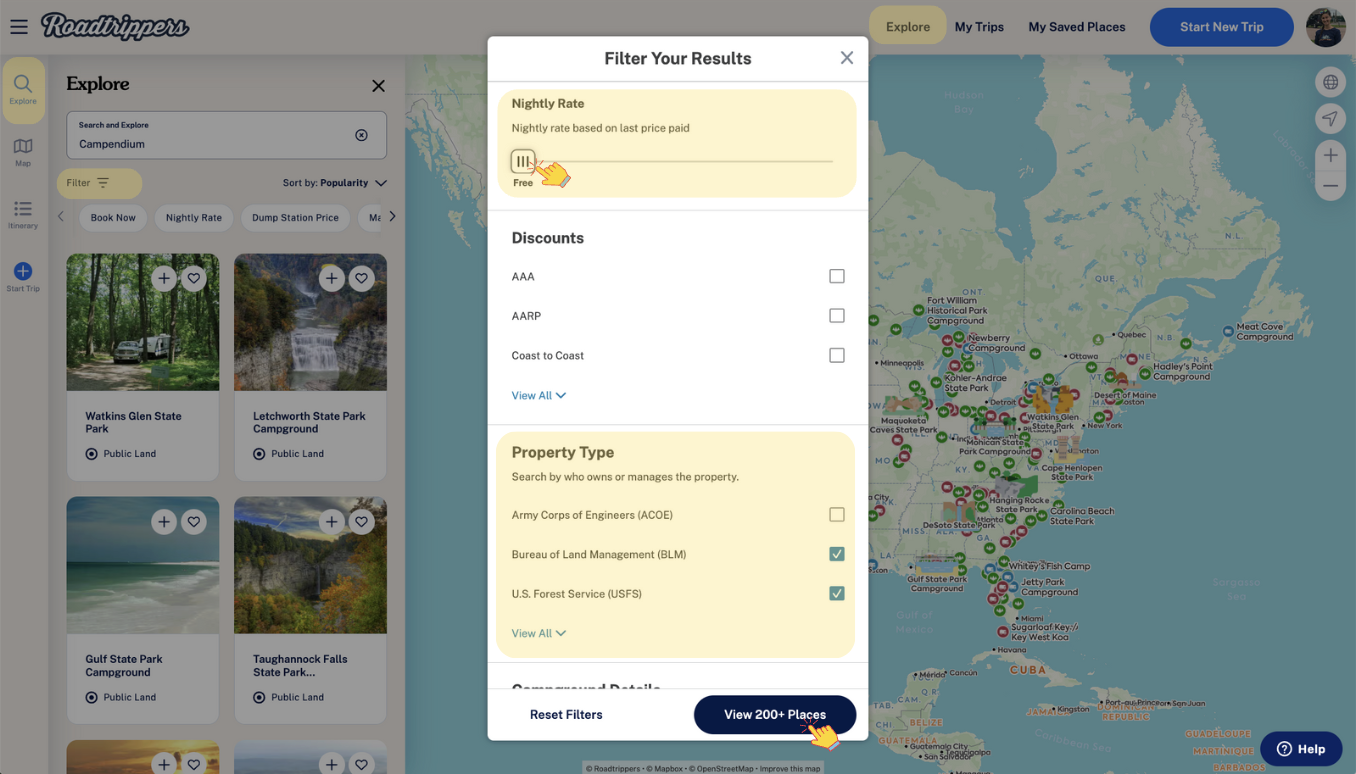Image resolution: width=1356 pixels, height=774 pixels.
Task: Zoom in on the map
Action: tap(1330, 155)
